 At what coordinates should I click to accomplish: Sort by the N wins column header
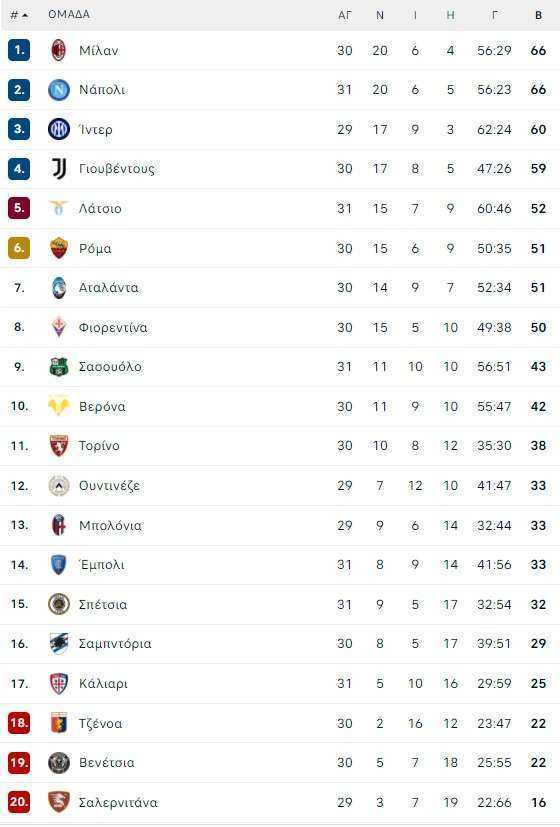coord(380,15)
